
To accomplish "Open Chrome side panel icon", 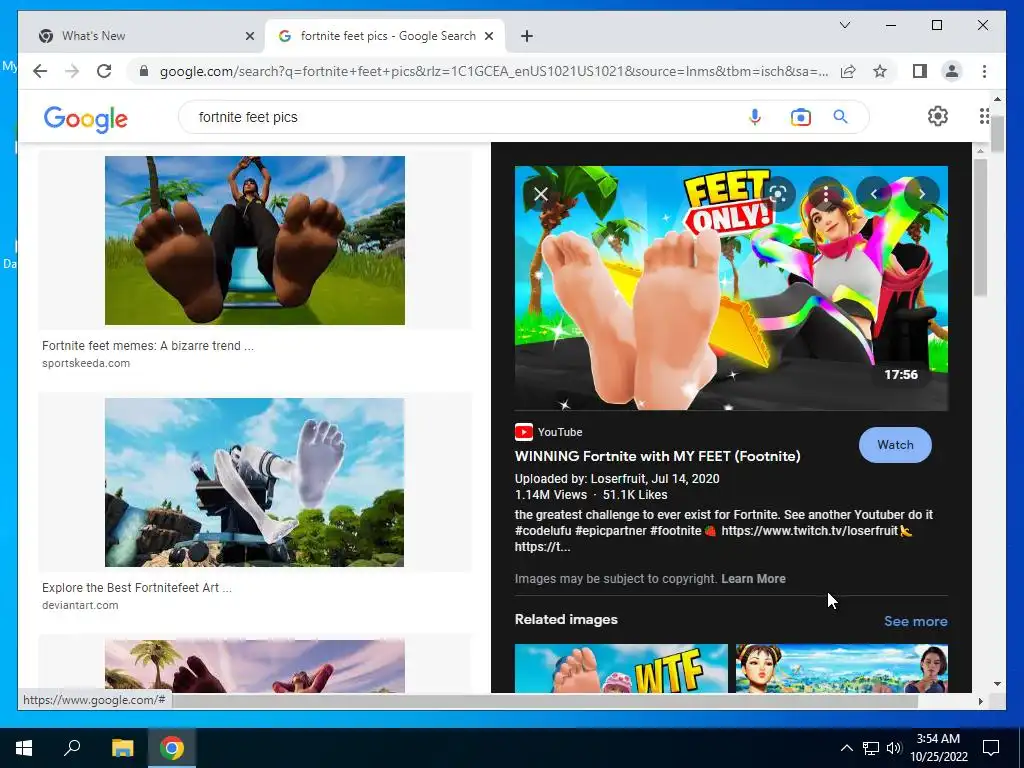I will coord(920,71).
